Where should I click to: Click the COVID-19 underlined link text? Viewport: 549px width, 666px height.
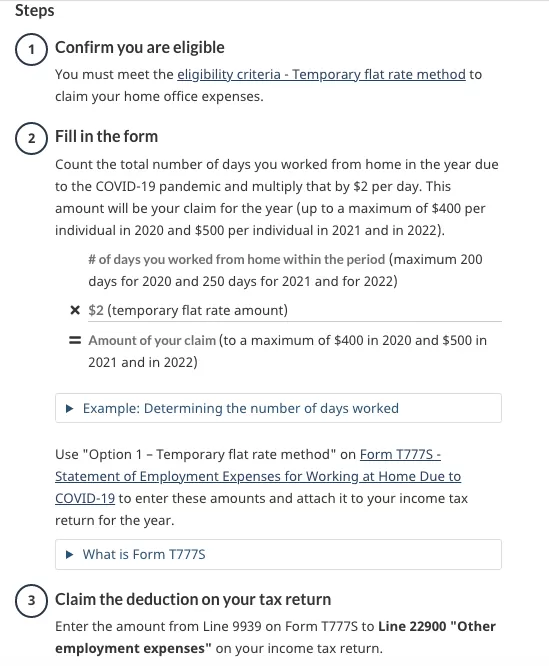click(85, 499)
